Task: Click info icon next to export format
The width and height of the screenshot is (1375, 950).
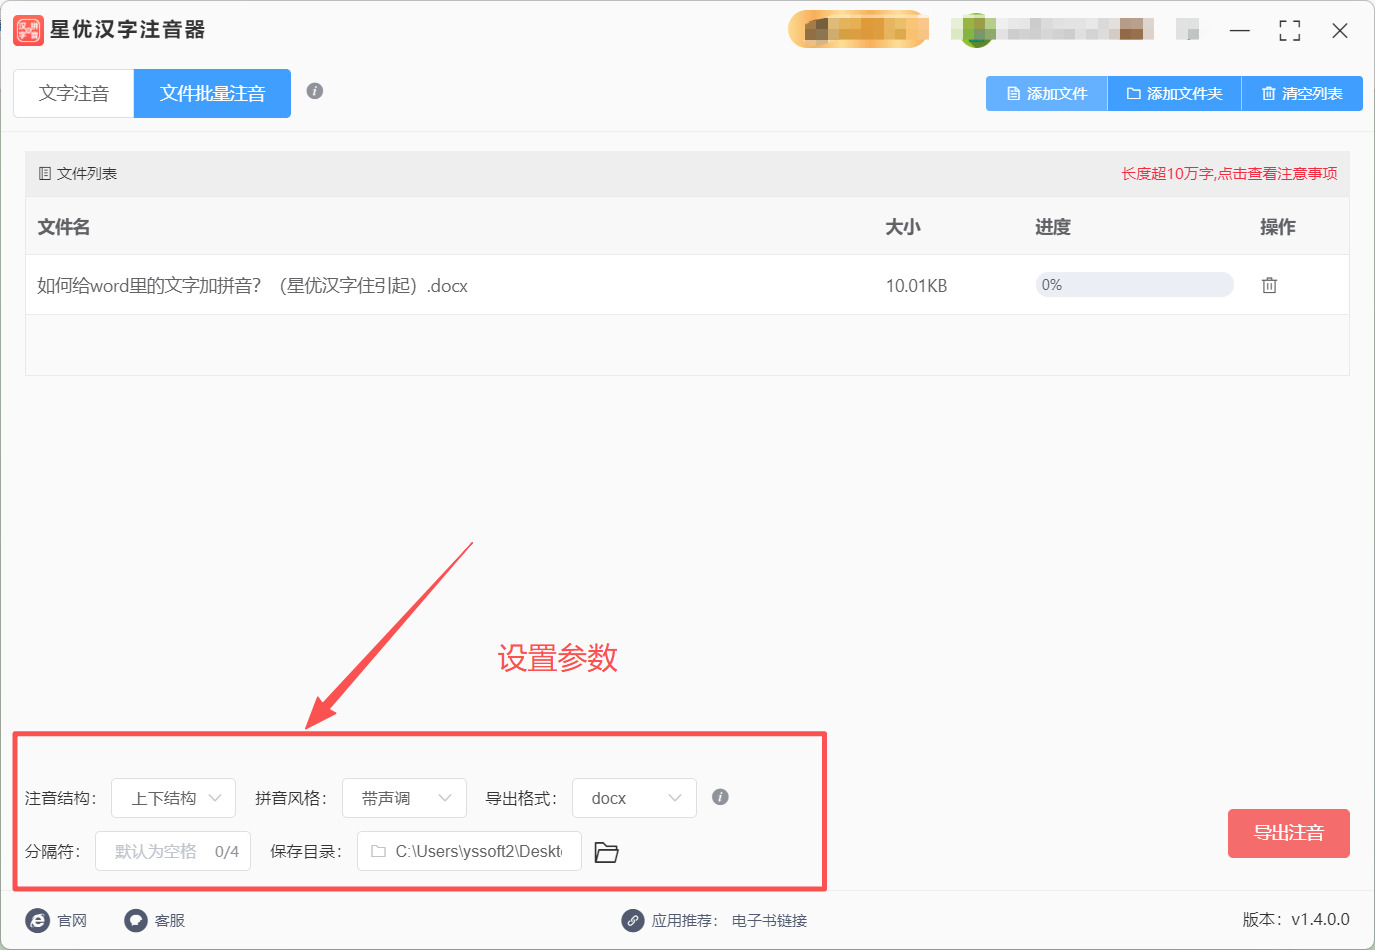Action: pos(720,797)
